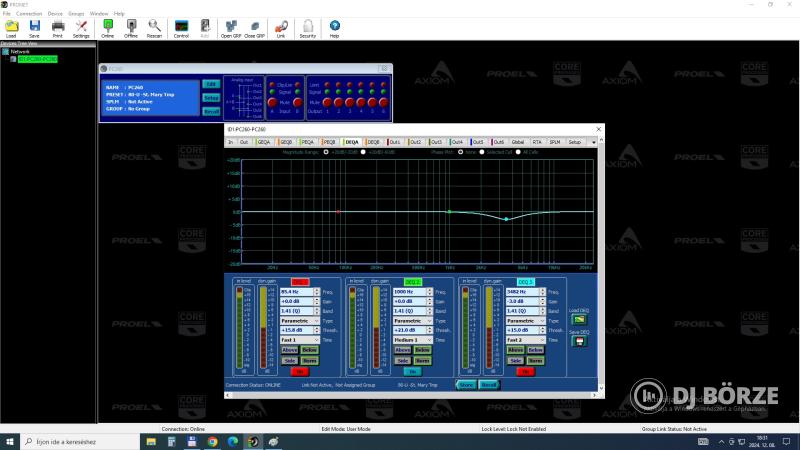Screen dimensions: 800x450
Task: Click the Link icon in the toolbar
Action: click(x=281, y=27)
